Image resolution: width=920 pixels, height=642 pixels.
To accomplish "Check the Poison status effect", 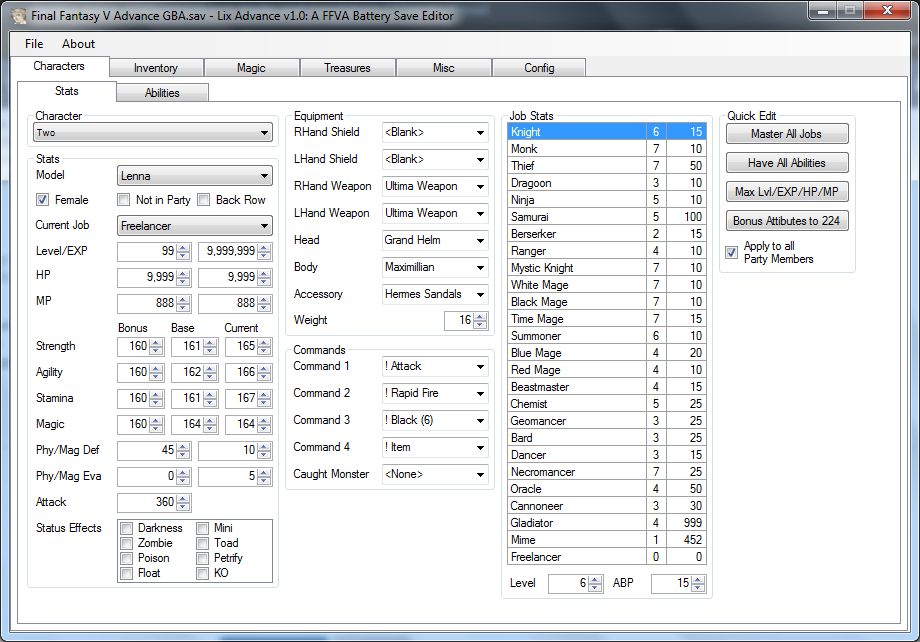I will 126,558.
